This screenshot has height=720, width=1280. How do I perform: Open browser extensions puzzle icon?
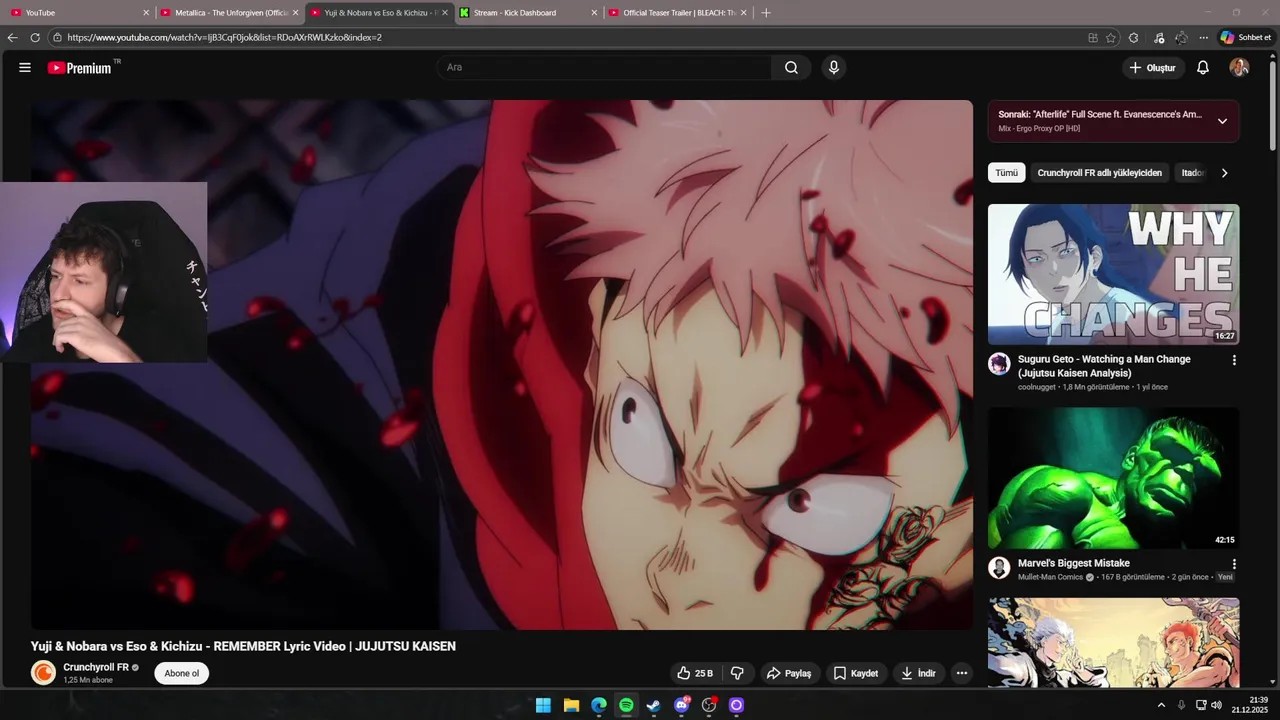[x=1133, y=38]
